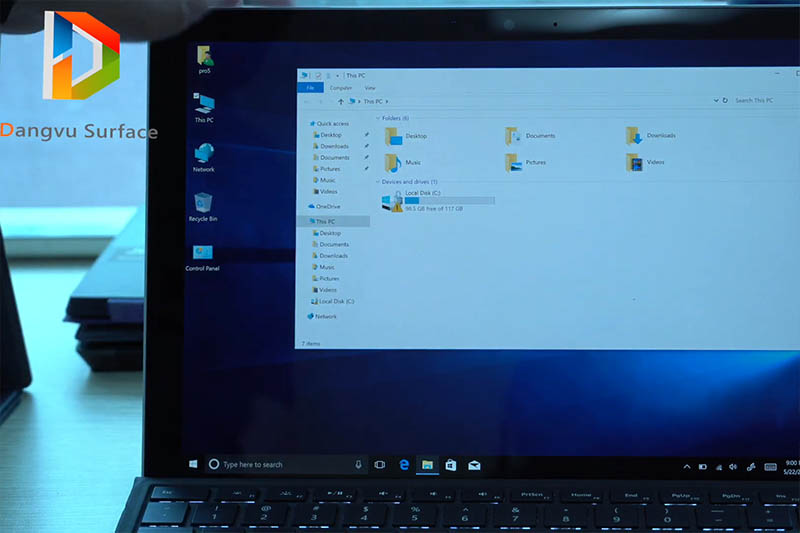Open address bar history dropdown

[x=715, y=100]
